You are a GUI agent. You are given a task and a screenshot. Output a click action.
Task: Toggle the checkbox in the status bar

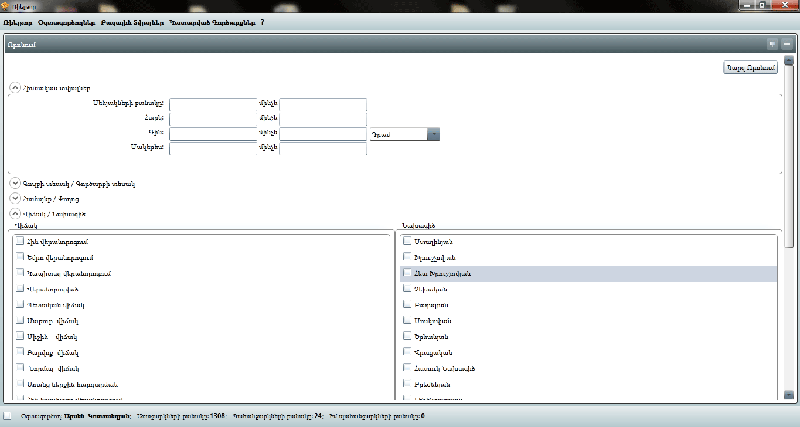(x=7, y=415)
